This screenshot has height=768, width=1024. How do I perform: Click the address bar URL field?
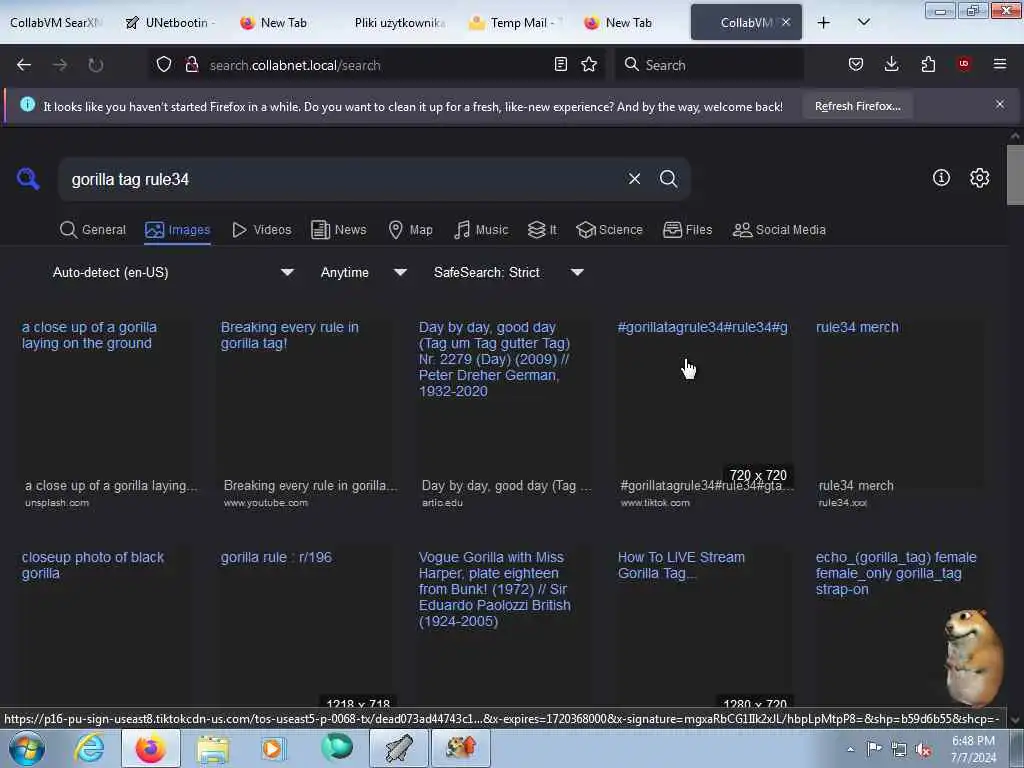(x=376, y=65)
